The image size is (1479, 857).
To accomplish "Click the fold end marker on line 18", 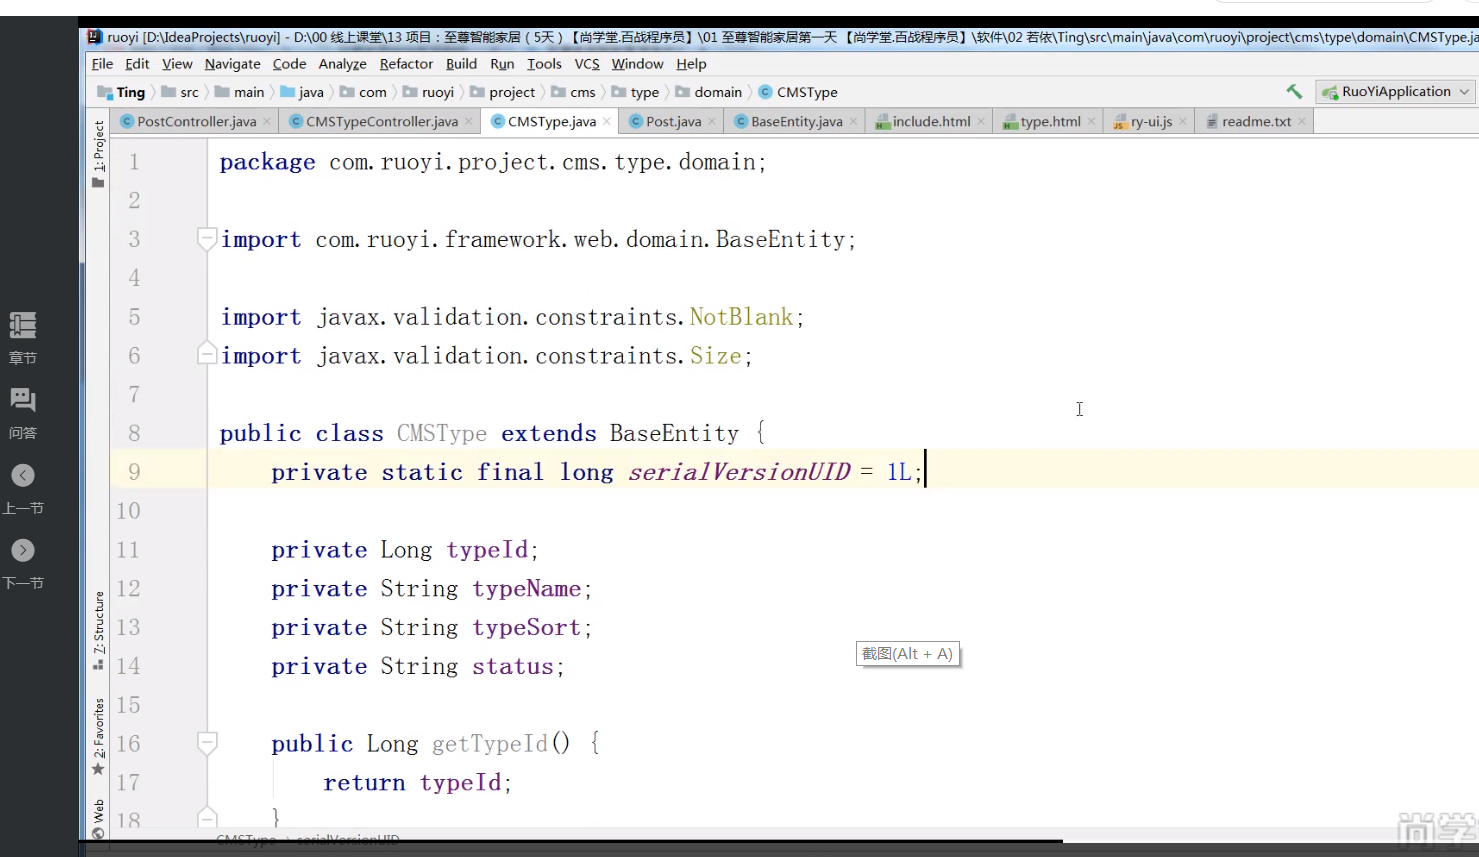I will coord(207,817).
